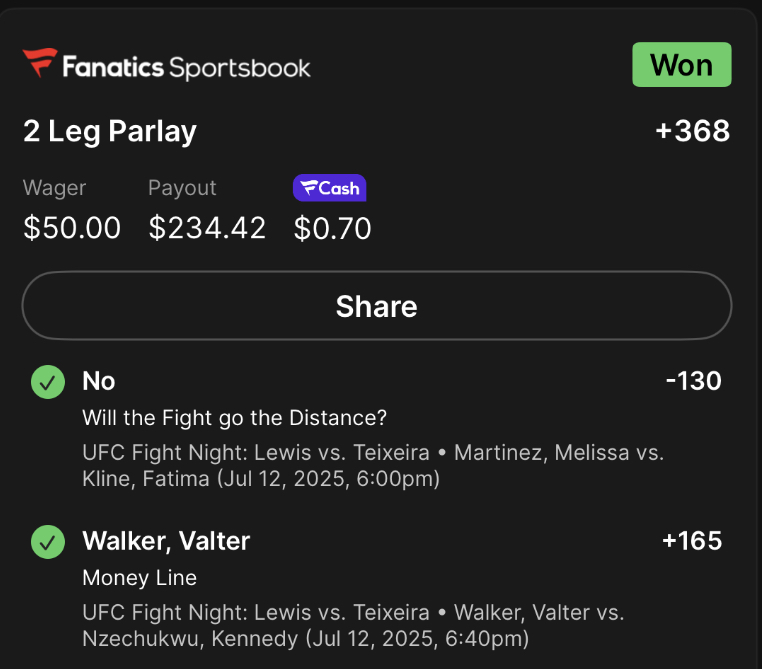The width and height of the screenshot is (762, 669).
Task: Click the Fanatics Sportsbook brand name
Action: (x=186, y=67)
